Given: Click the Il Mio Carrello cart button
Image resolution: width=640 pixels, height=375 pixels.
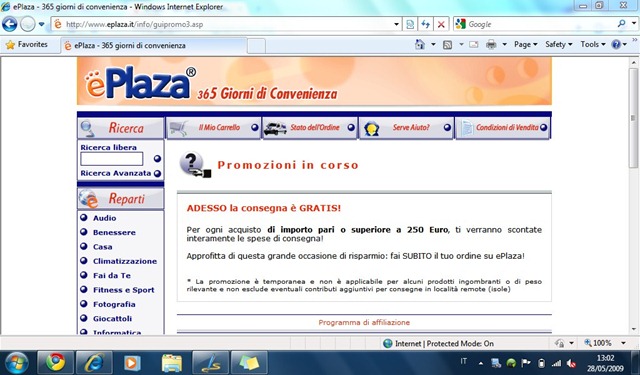Looking at the screenshot, I should [x=213, y=128].
